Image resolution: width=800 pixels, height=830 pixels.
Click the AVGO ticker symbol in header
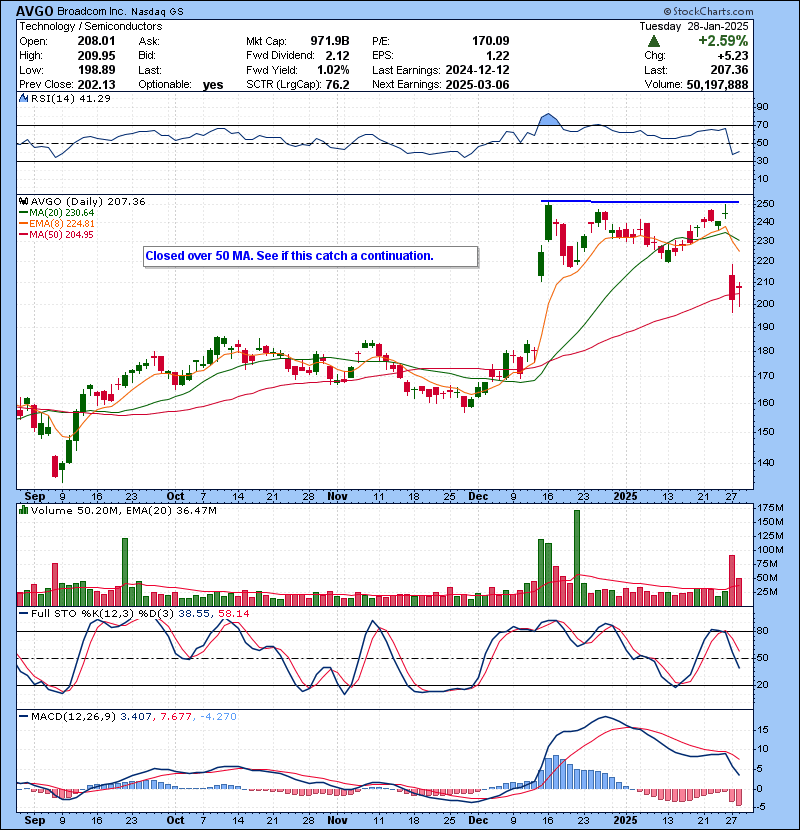pyautogui.click(x=34, y=11)
